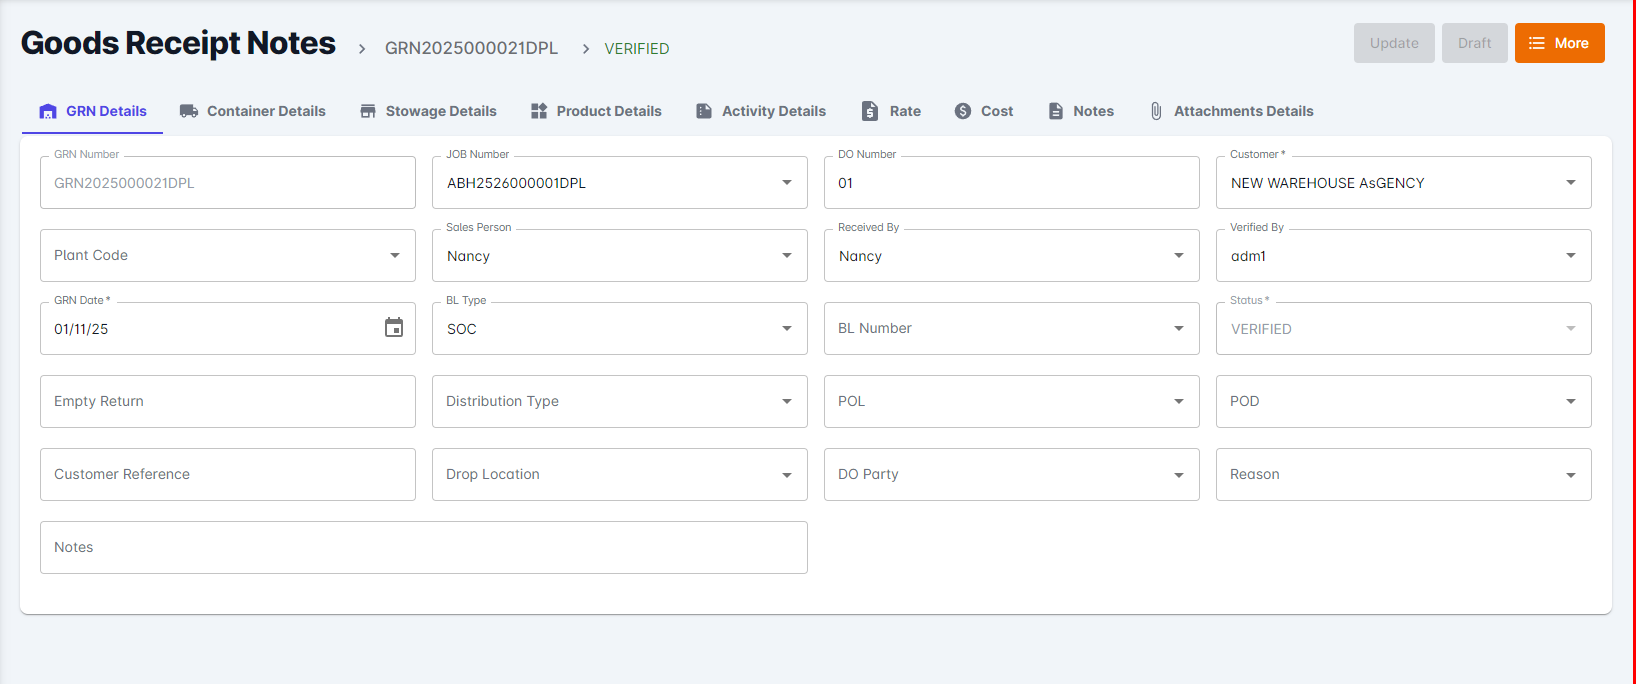Click the Stowage Details icon
Viewport: 1636px width, 684px height.
pyautogui.click(x=368, y=111)
